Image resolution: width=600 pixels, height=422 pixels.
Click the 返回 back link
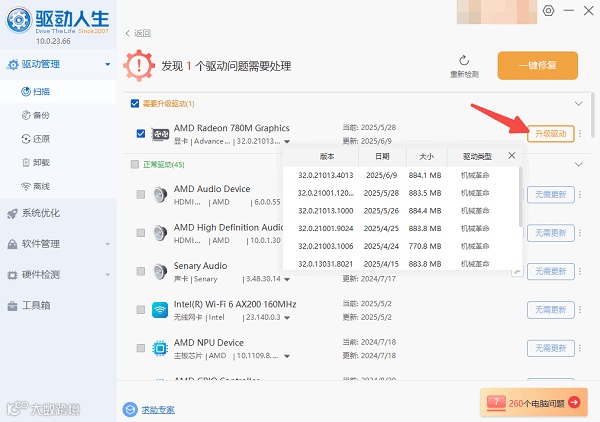pyautogui.click(x=142, y=33)
